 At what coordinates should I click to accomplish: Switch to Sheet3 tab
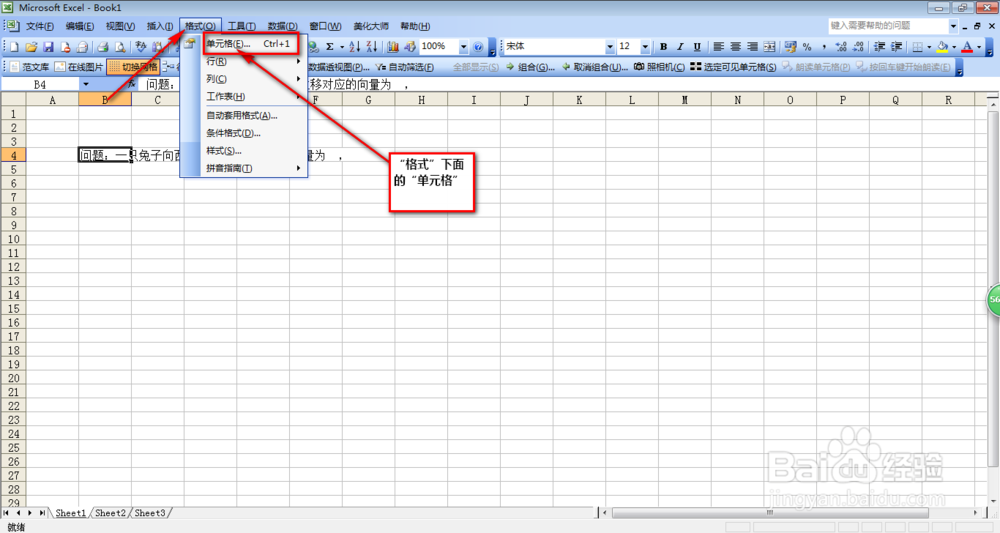(150, 513)
